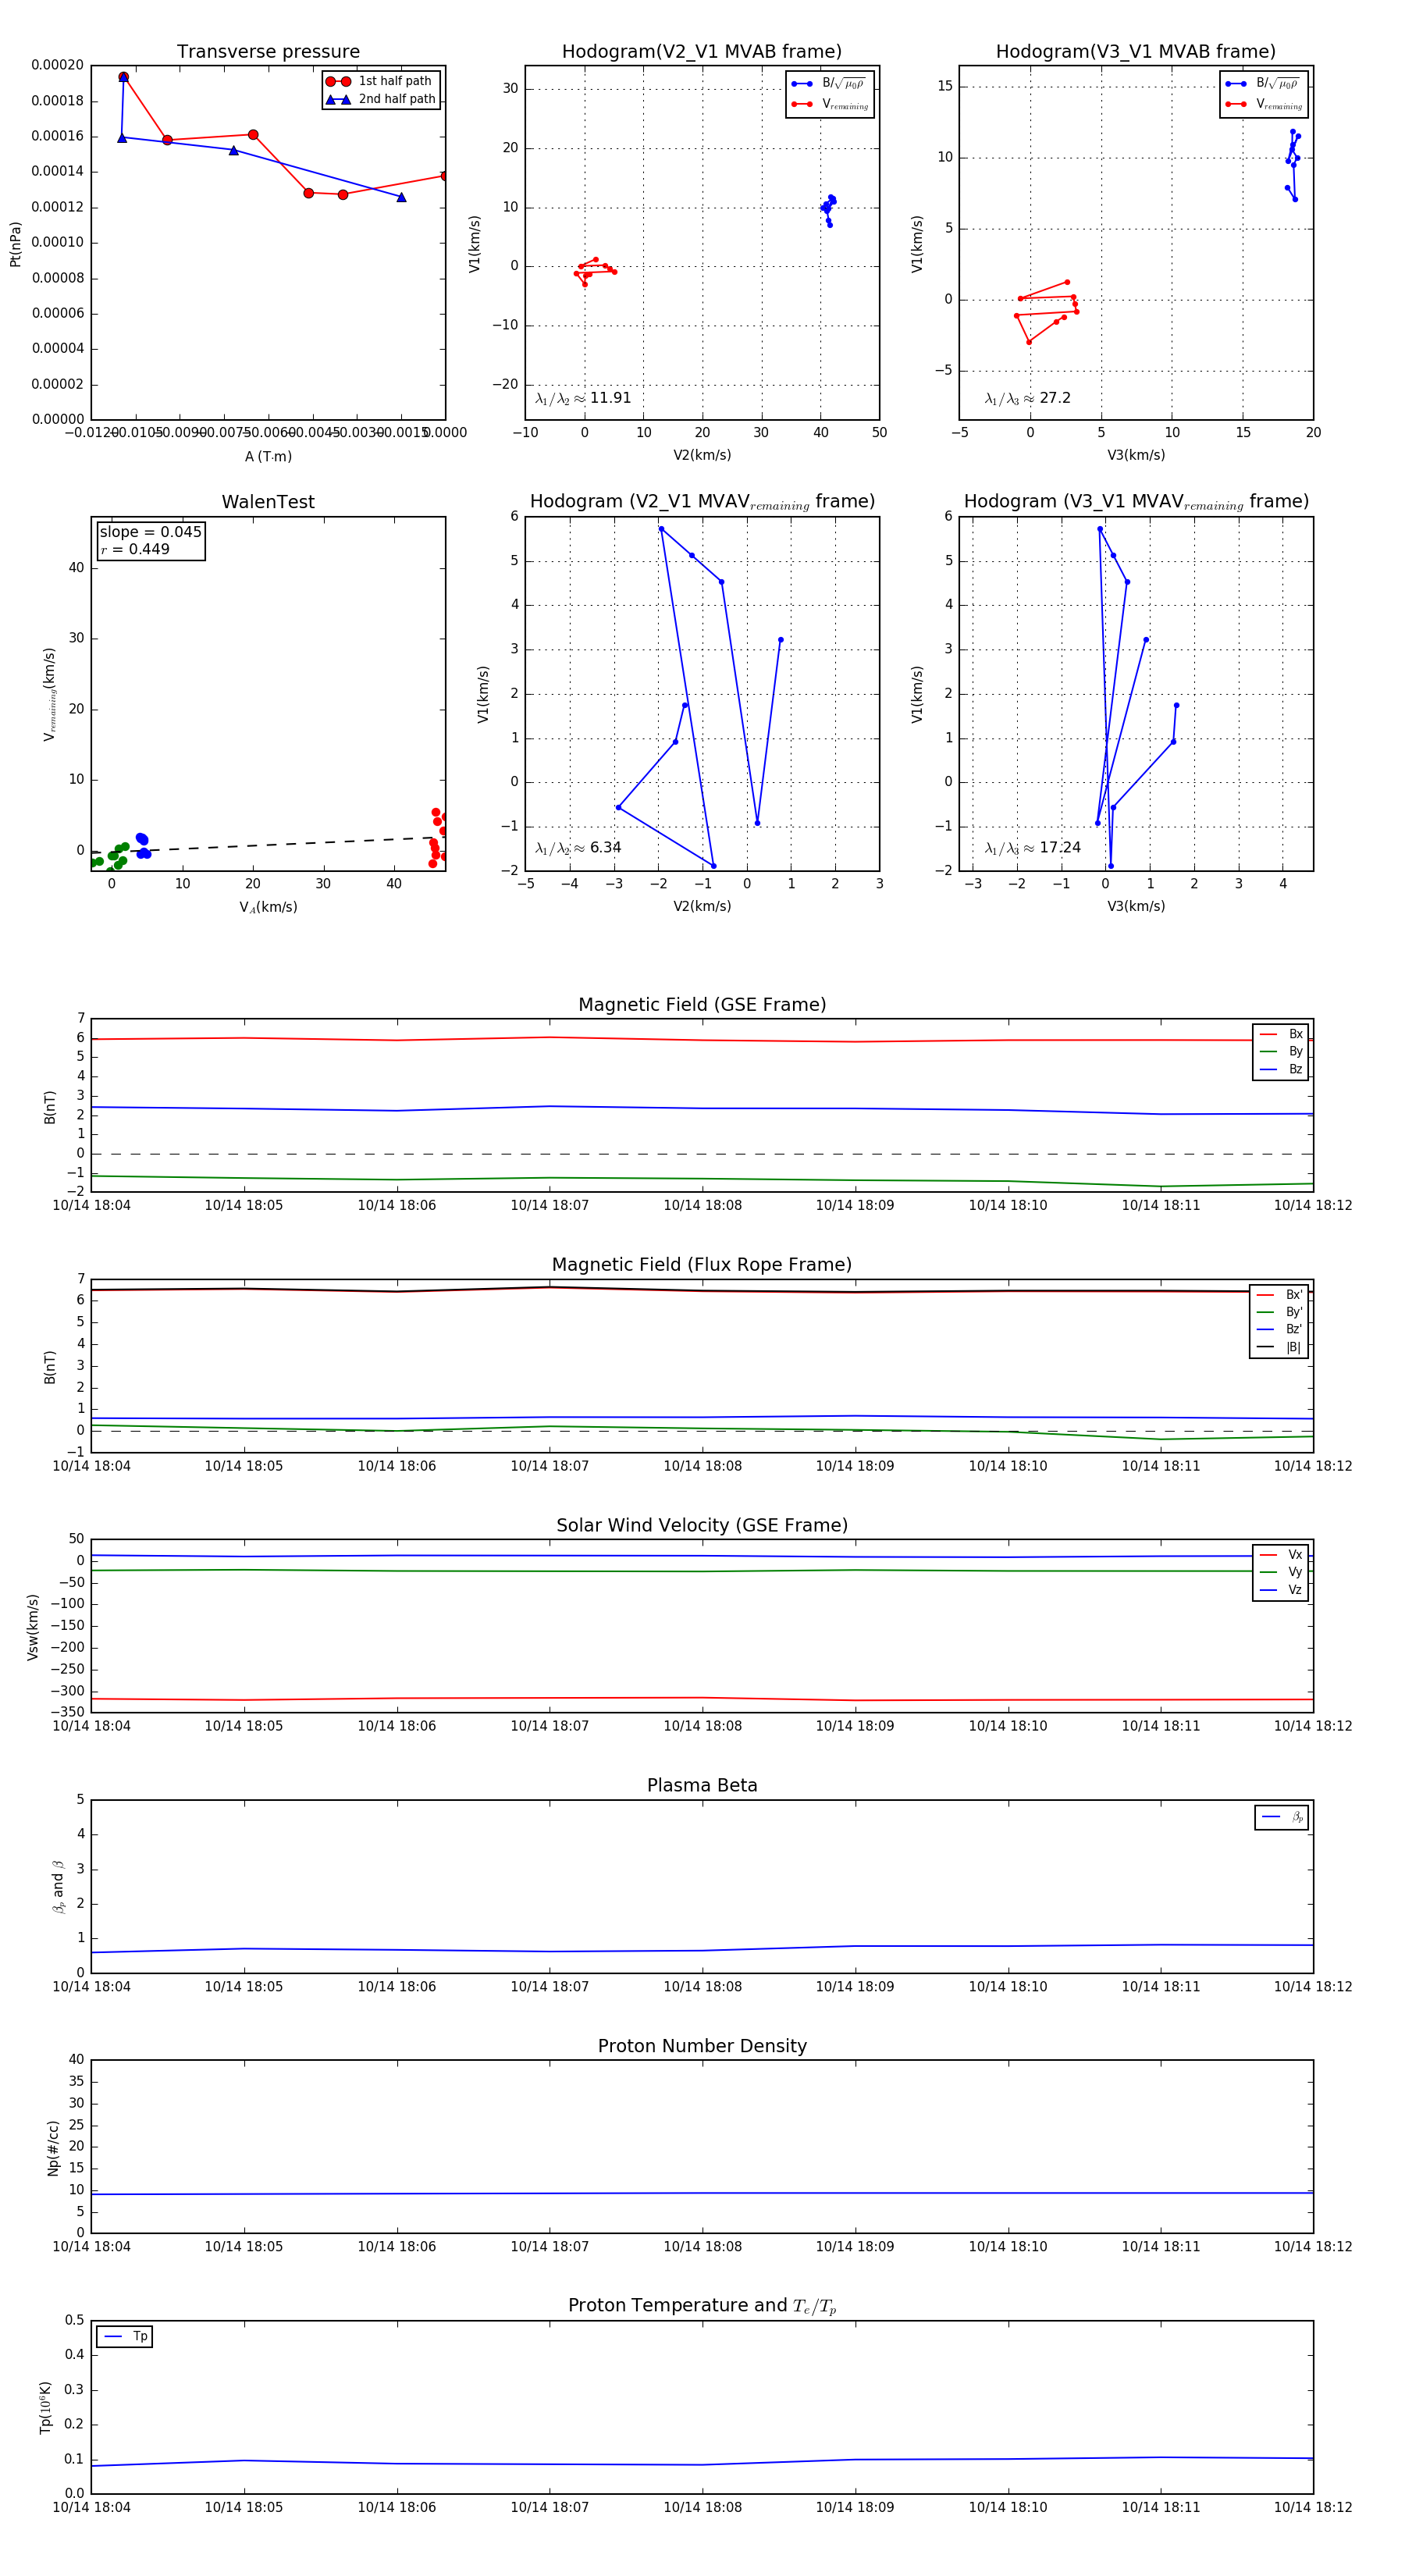This screenshot has height=2576, width=1405.
Task: Click the λ1/λ3 ≈ 17.24 annotation
Action: [1032, 848]
